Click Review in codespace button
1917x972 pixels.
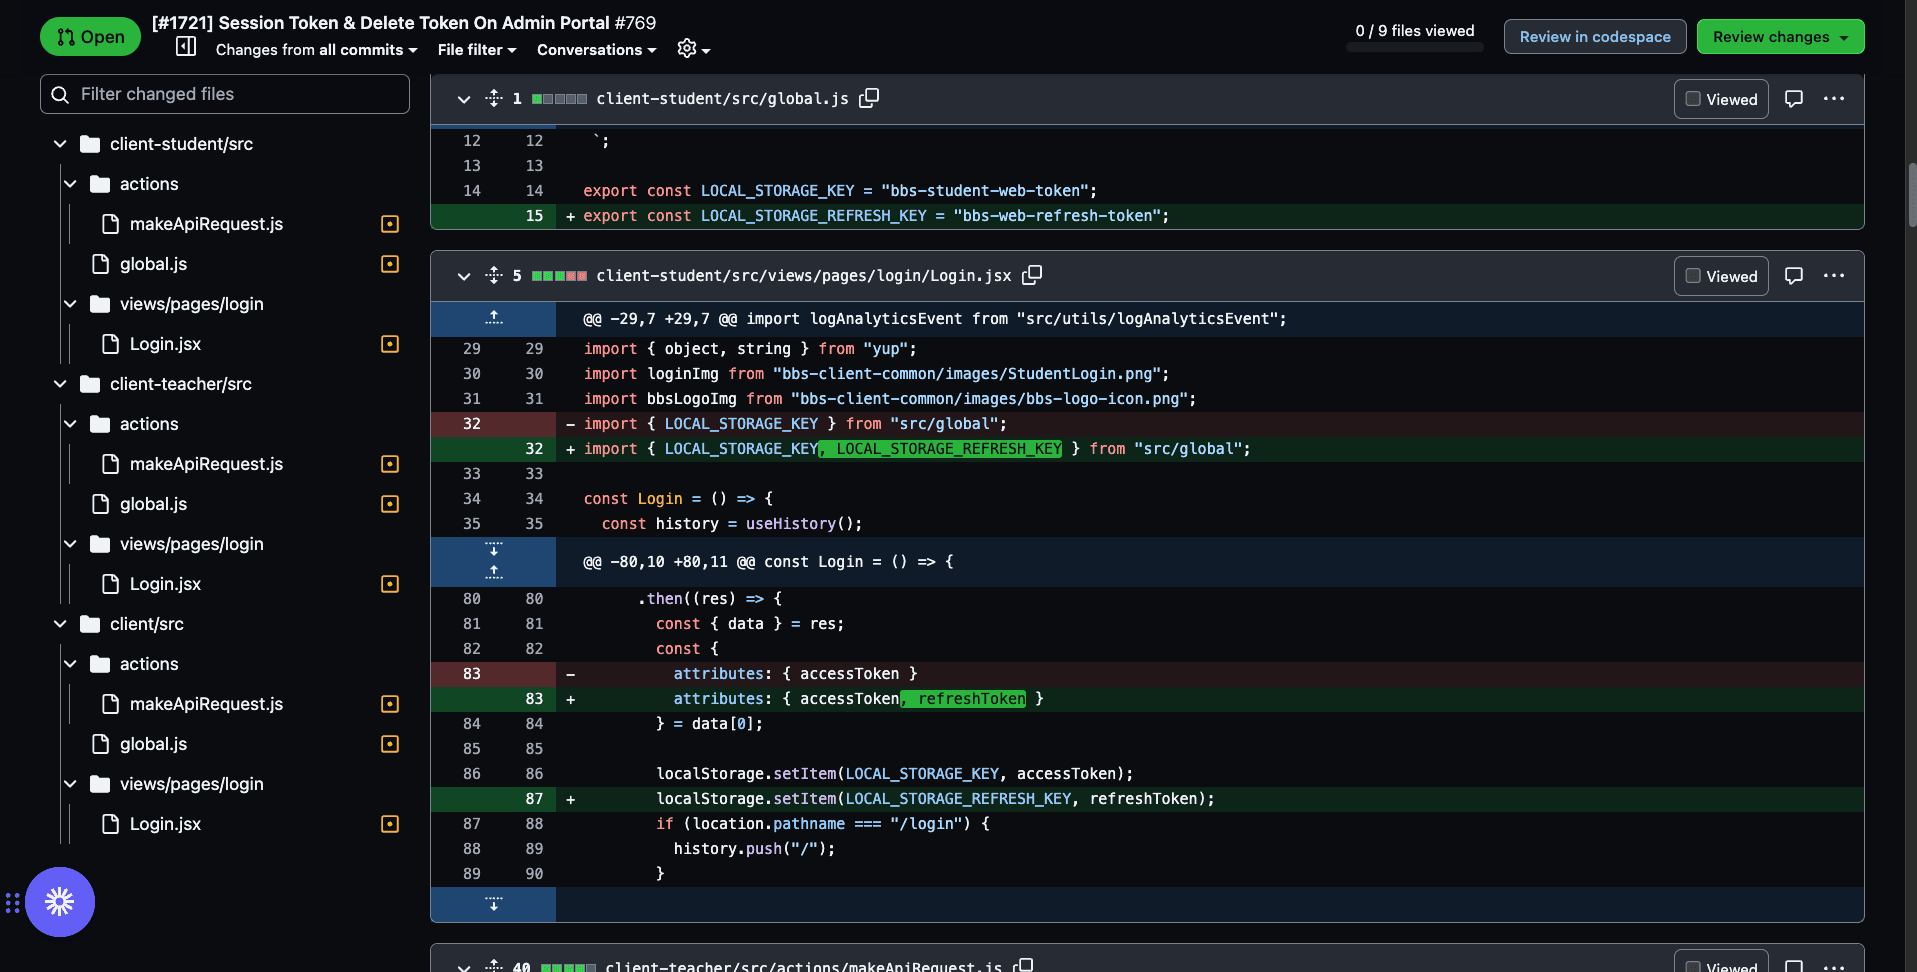click(x=1595, y=37)
